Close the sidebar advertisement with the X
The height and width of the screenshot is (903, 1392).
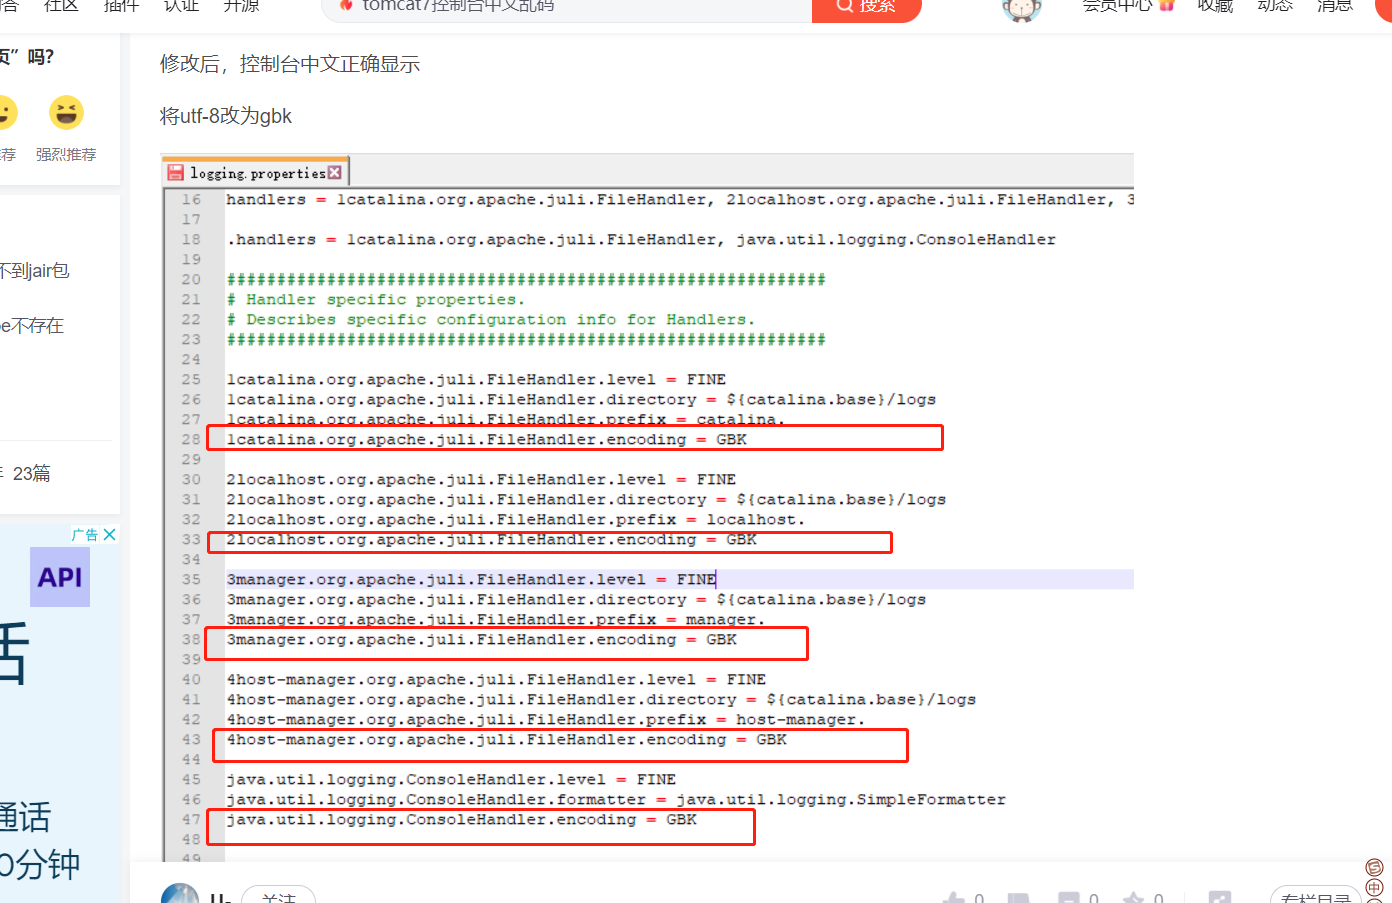pyautogui.click(x=110, y=535)
